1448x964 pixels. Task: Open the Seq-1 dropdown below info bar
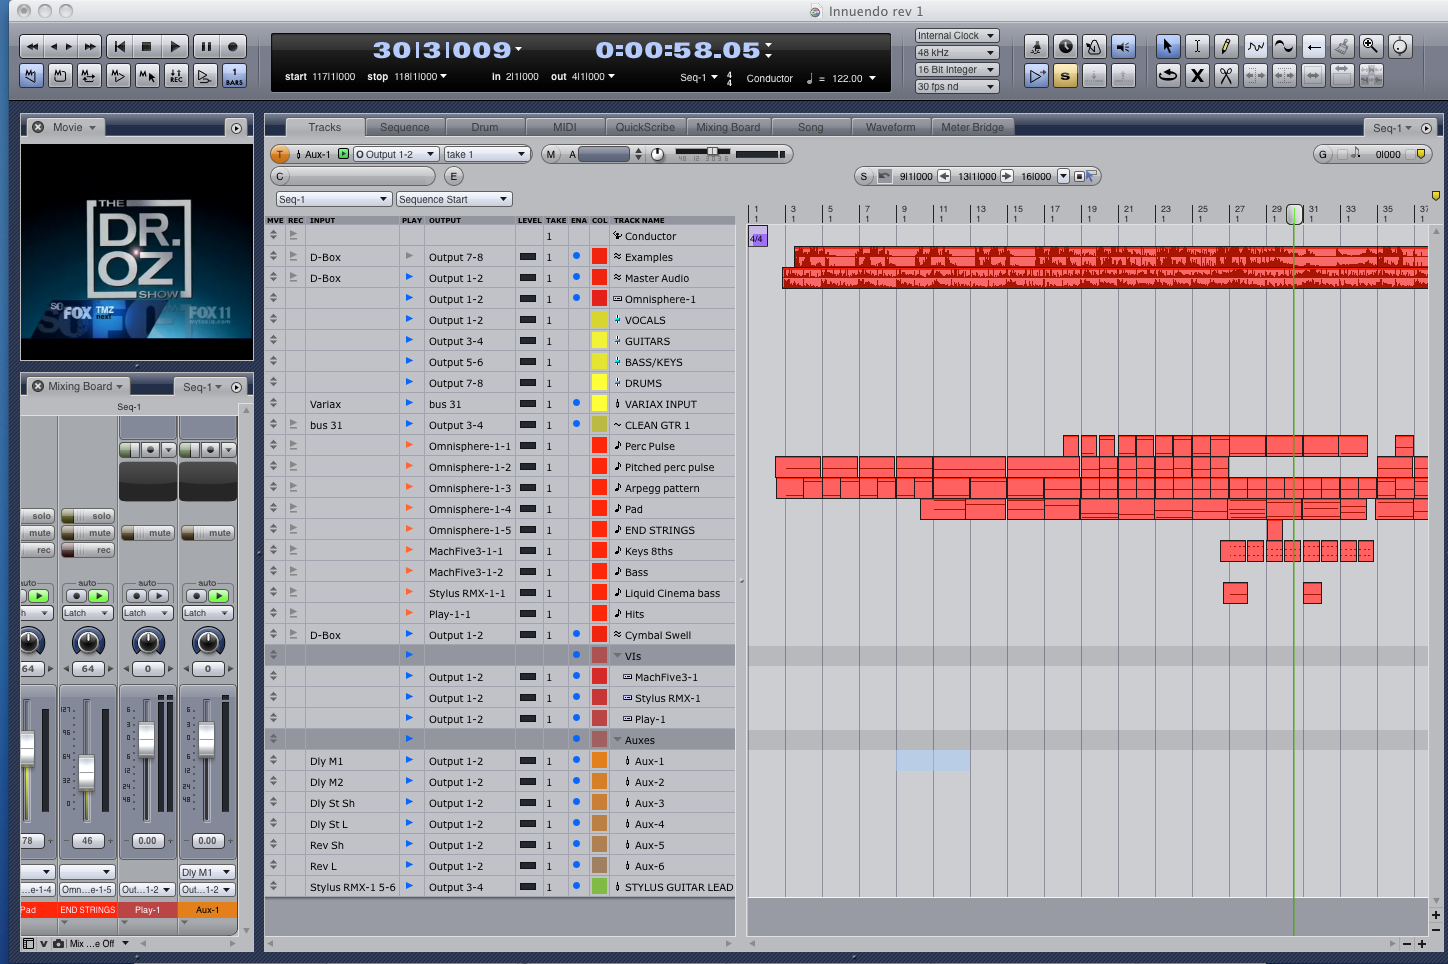coord(334,199)
